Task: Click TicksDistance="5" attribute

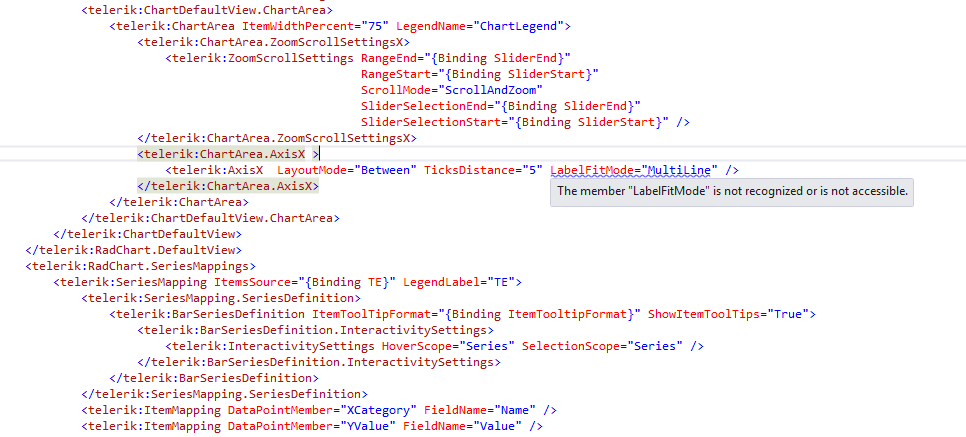Action: [484, 170]
